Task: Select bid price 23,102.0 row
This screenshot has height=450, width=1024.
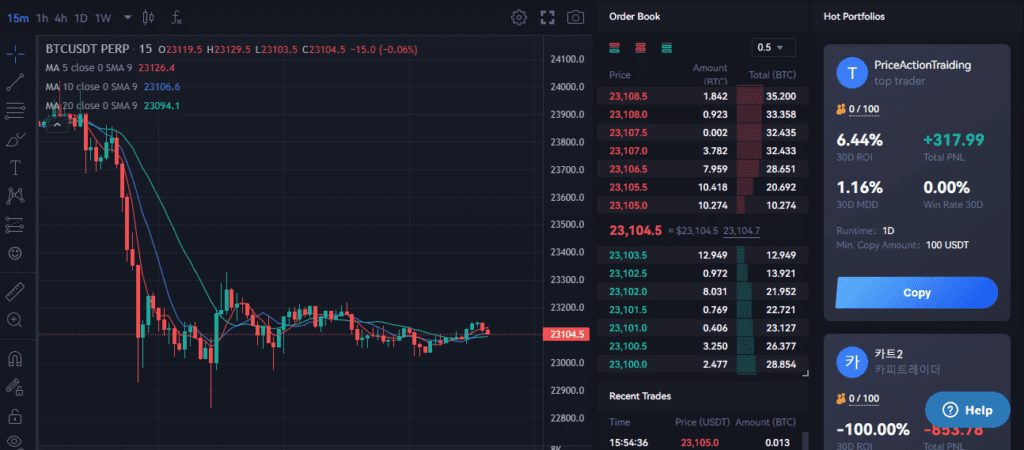Action: pos(702,291)
